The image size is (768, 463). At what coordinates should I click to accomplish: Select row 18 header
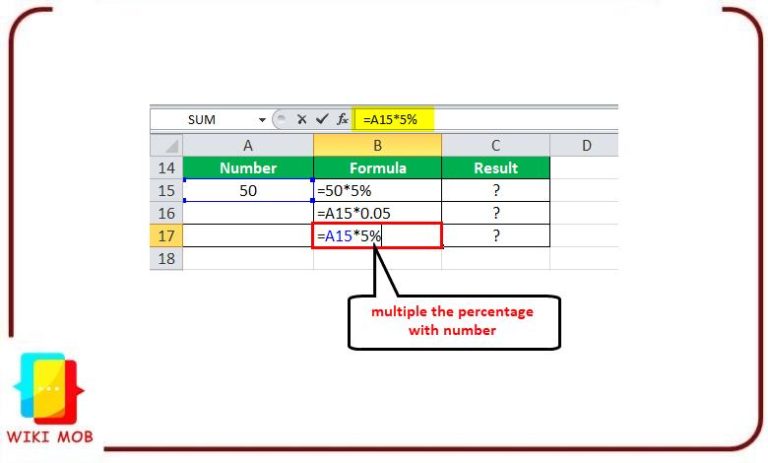coord(166,259)
